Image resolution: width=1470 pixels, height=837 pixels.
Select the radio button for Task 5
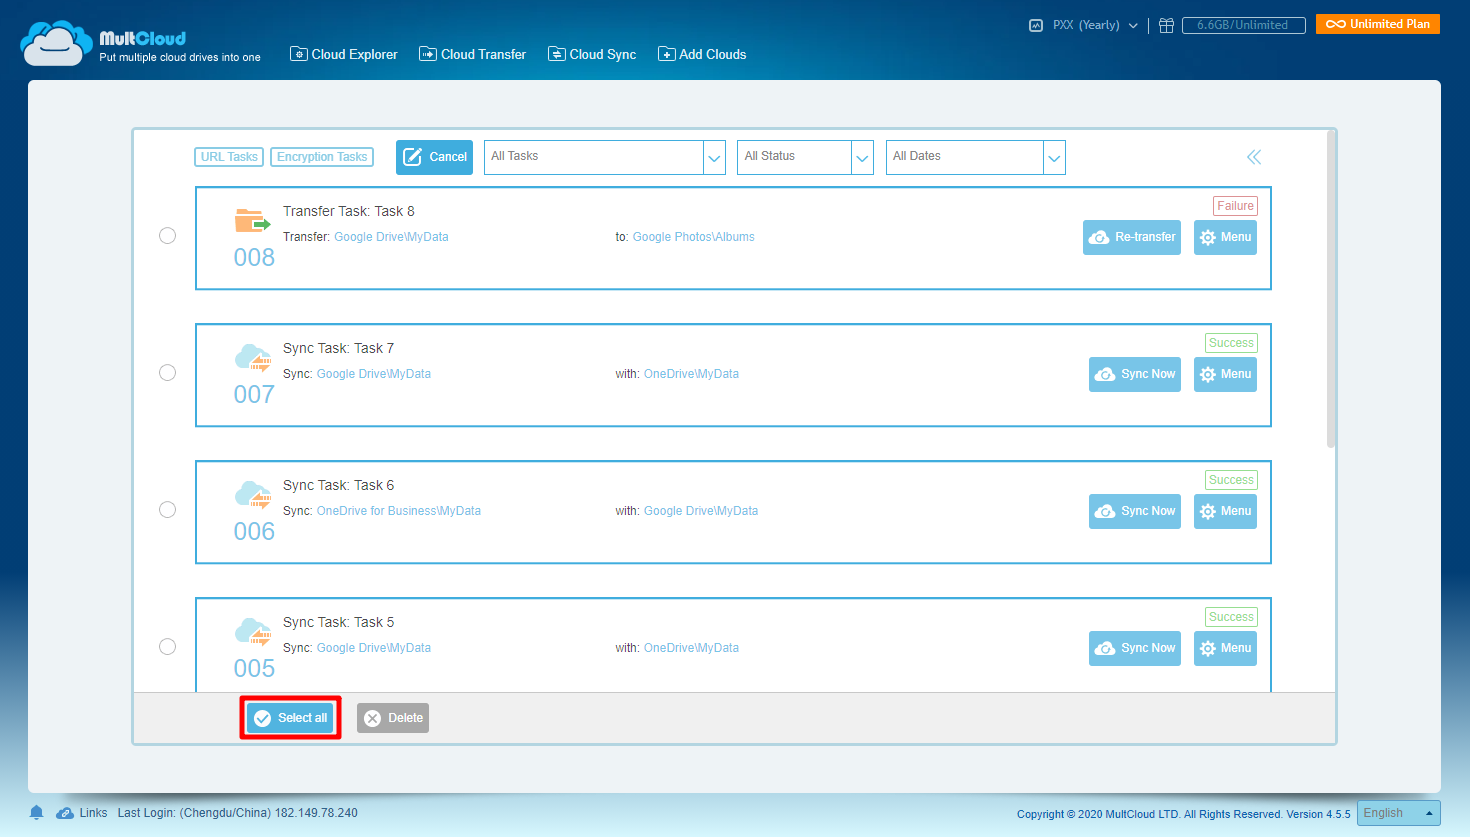coord(167,646)
